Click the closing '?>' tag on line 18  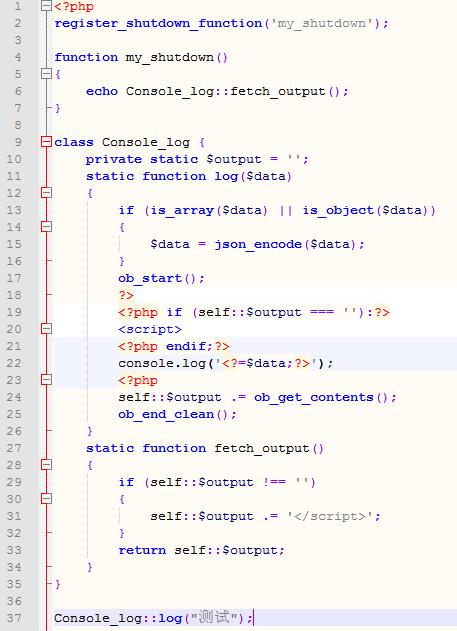[x=126, y=295]
